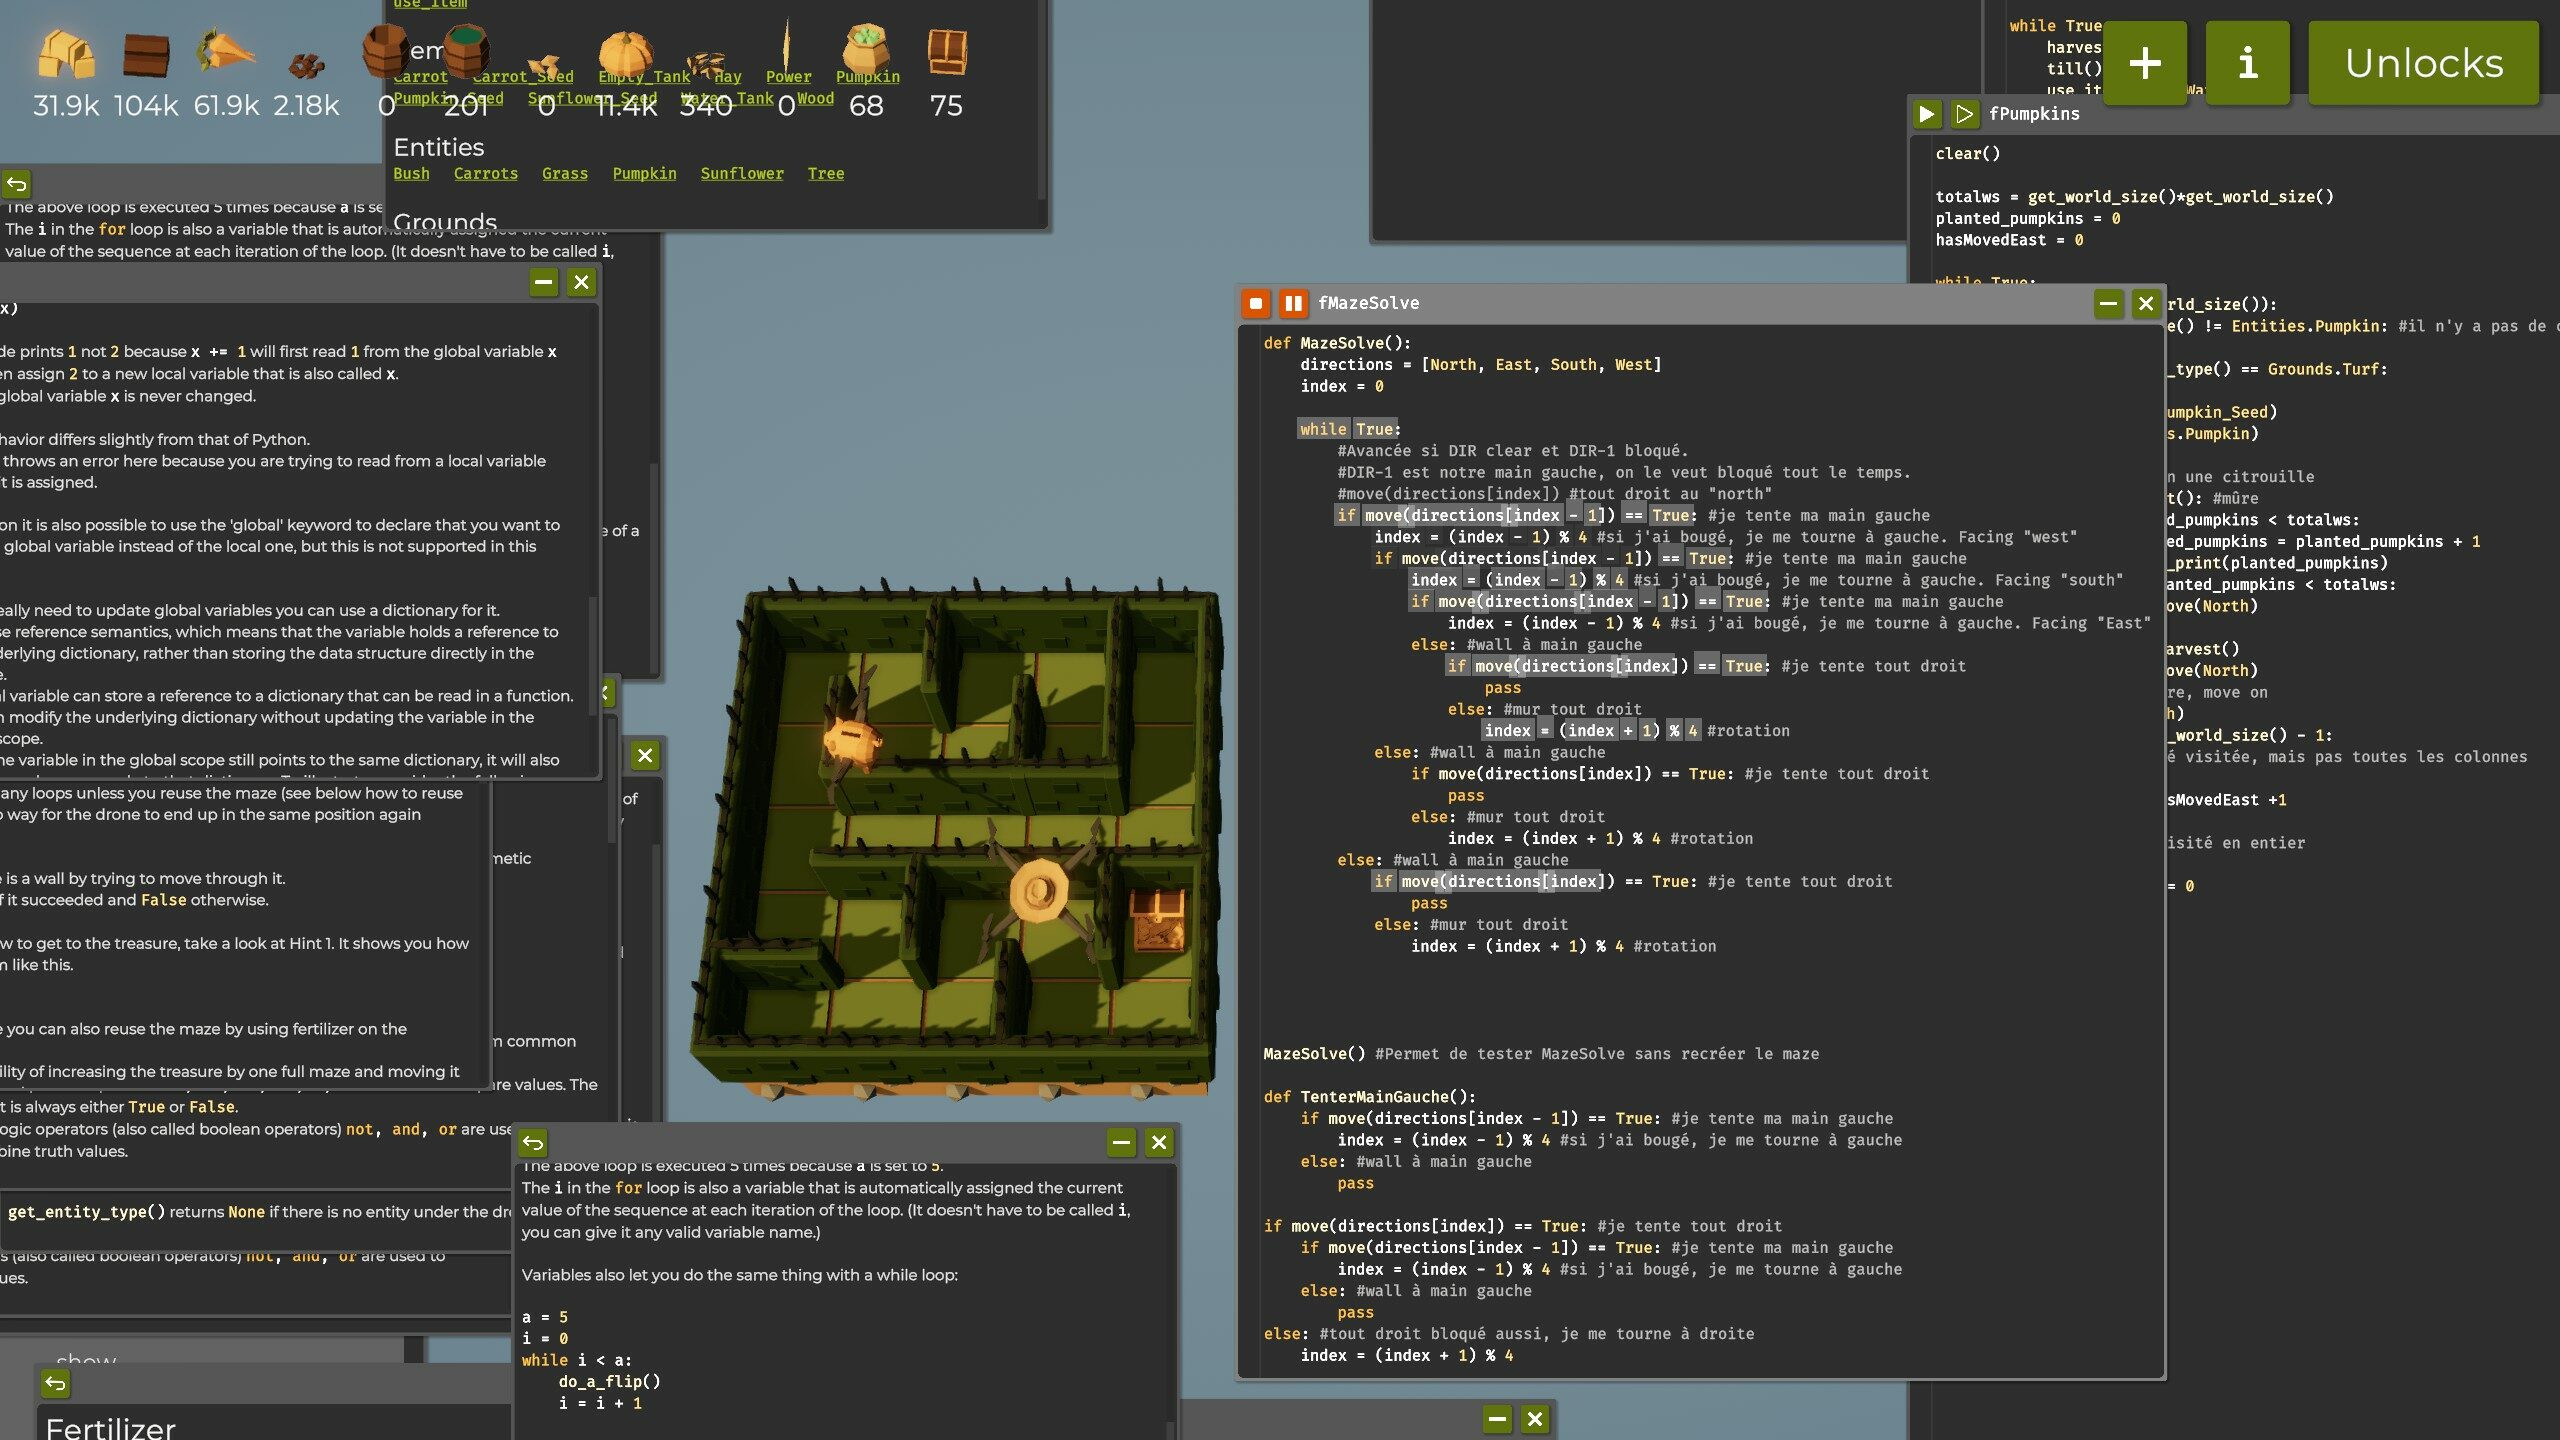Go back in the Fertilizer docs window

click(55, 1384)
